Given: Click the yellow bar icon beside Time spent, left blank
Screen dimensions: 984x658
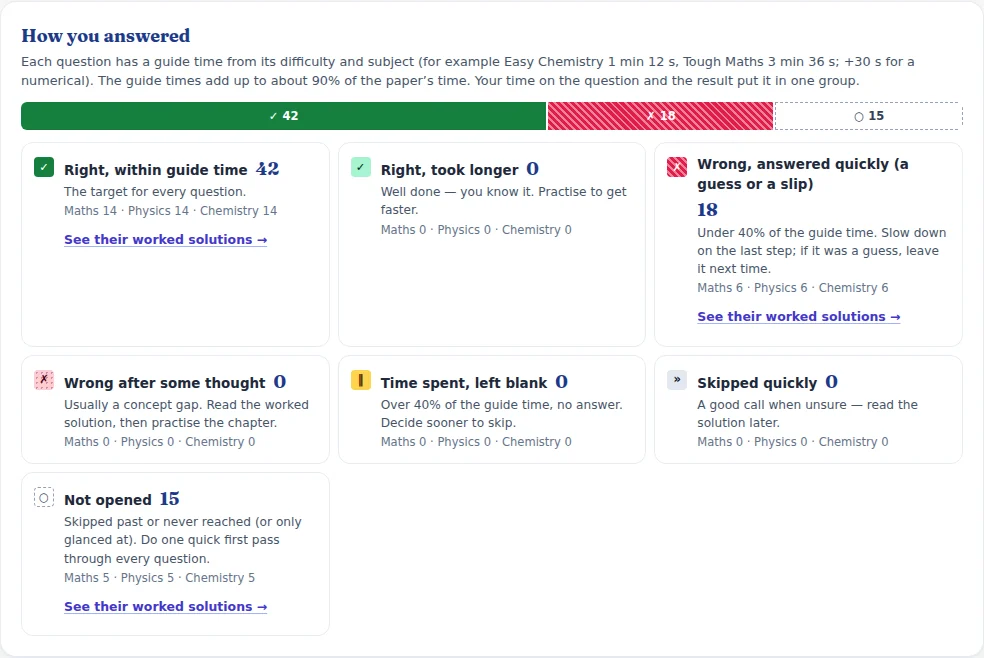Looking at the screenshot, I should tap(361, 379).
